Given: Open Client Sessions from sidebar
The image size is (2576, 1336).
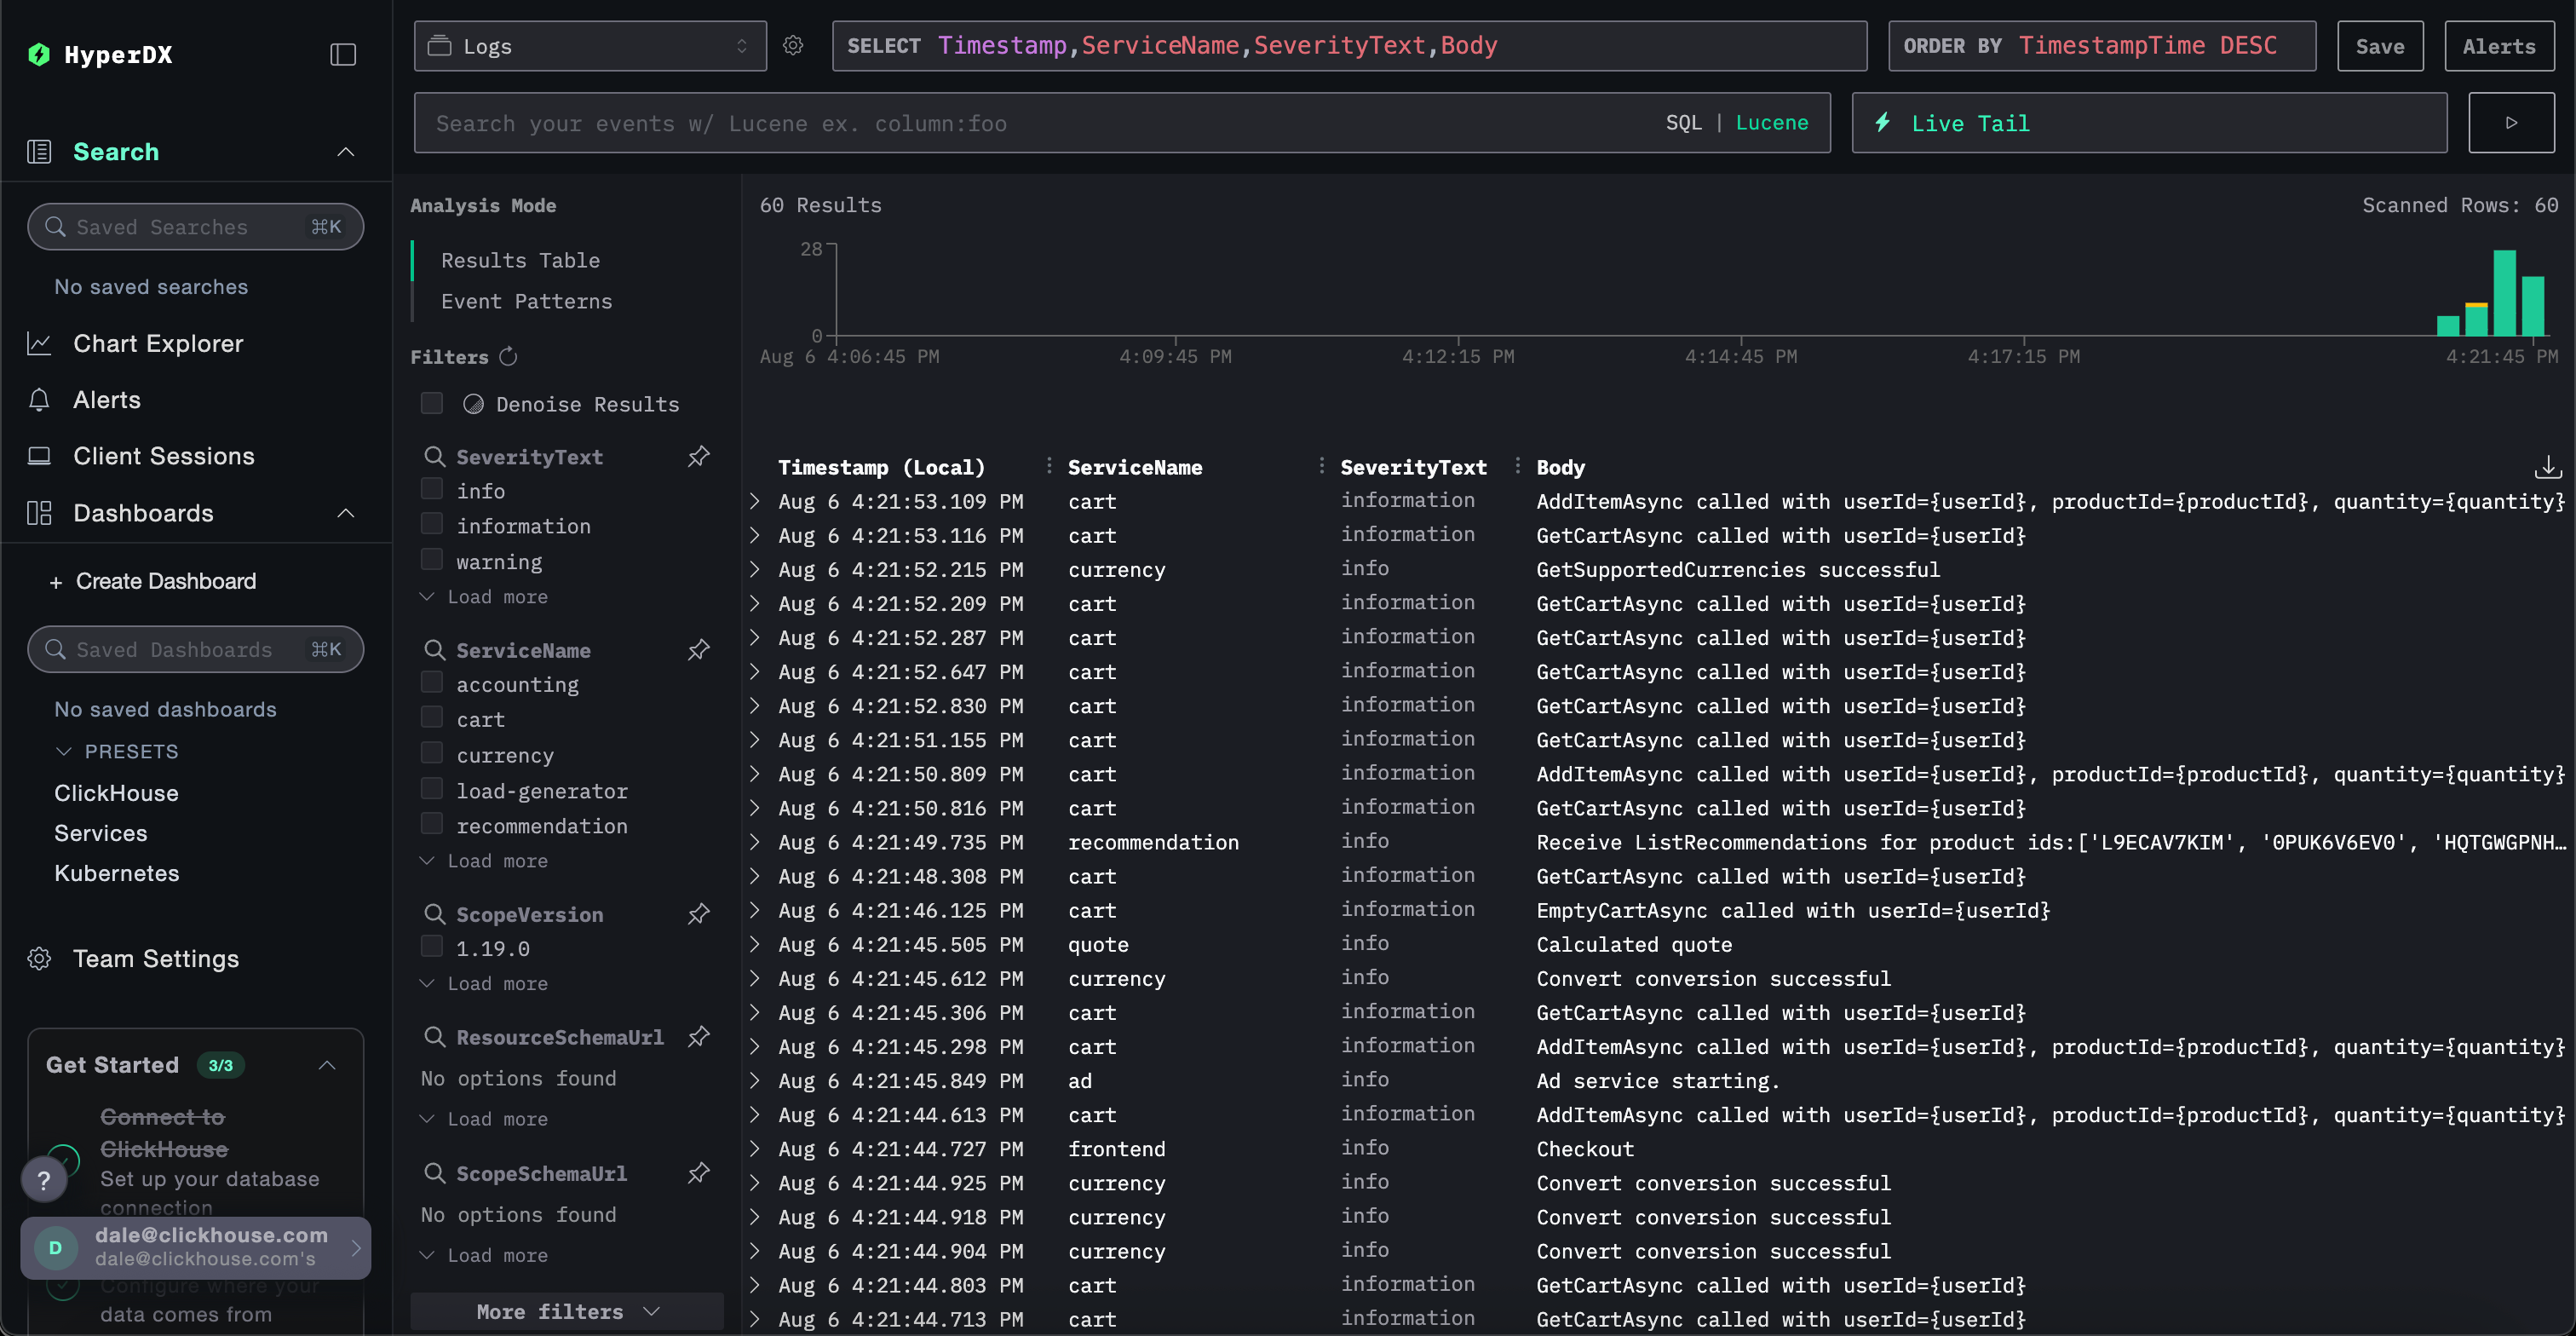Looking at the screenshot, I should point(163,455).
